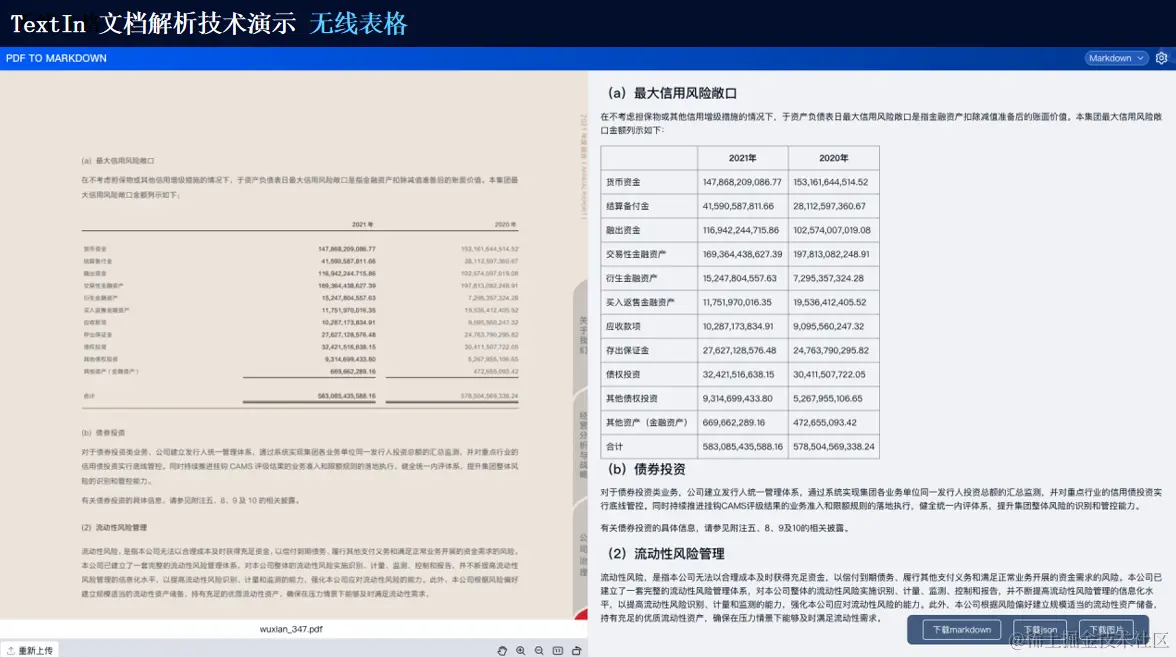Click the 买入返售金融资产 row label in the result table
This screenshot has height=657, width=1176.
tap(640, 302)
